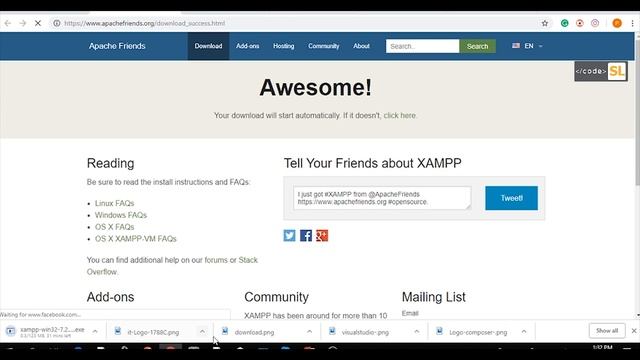Bookmark this page with the star

[x=545, y=23]
